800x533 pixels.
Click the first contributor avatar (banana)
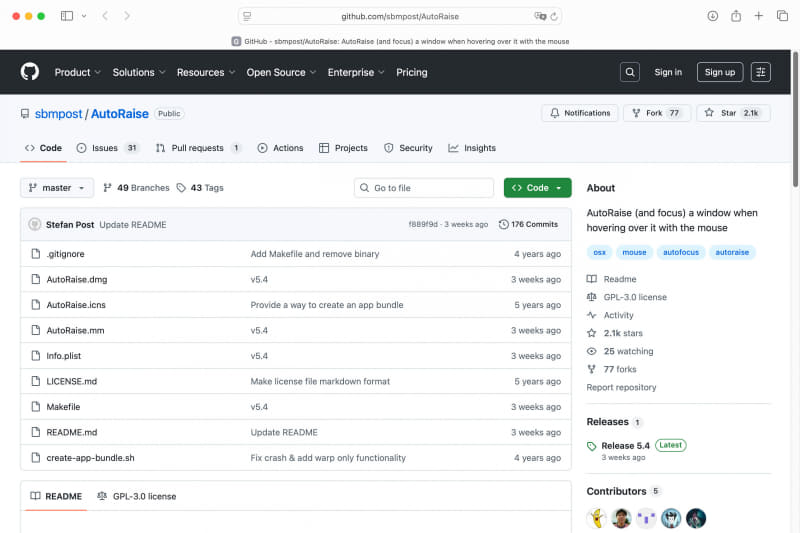[596, 518]
